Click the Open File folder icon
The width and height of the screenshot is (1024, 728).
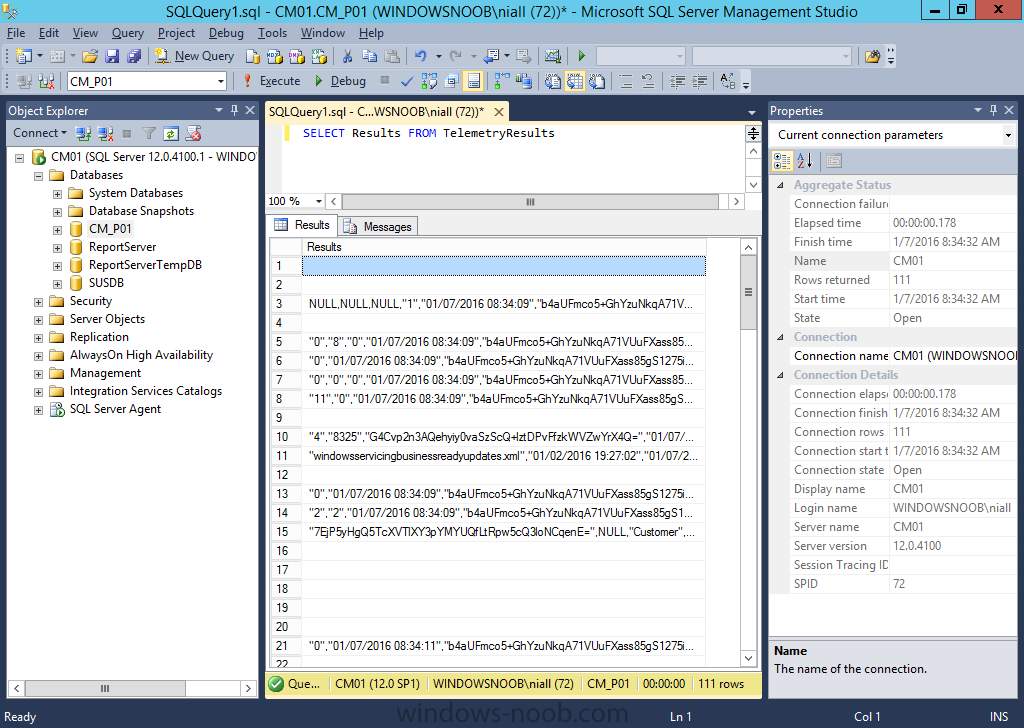point(90,56)
